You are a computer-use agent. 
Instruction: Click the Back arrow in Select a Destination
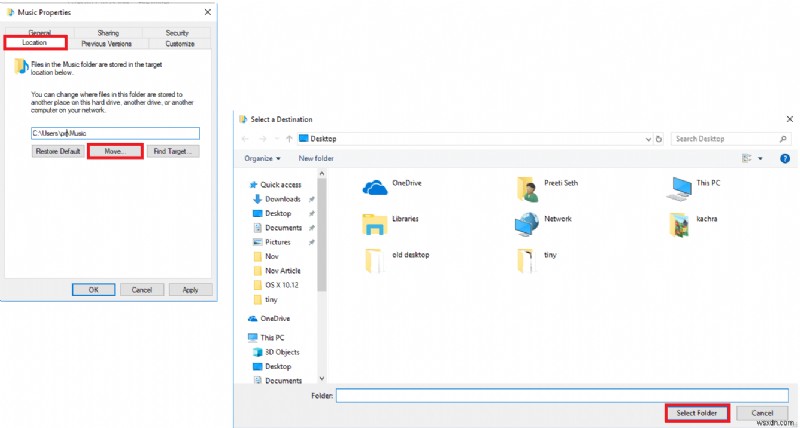tap(245, 139)
